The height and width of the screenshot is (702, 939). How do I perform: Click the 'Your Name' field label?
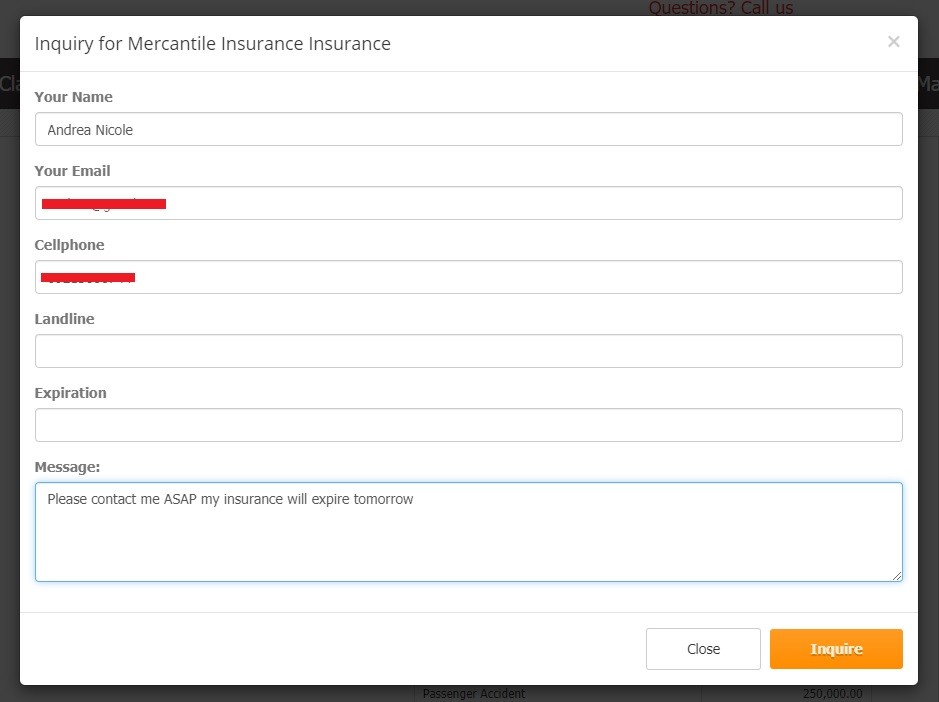click(73, 97)
